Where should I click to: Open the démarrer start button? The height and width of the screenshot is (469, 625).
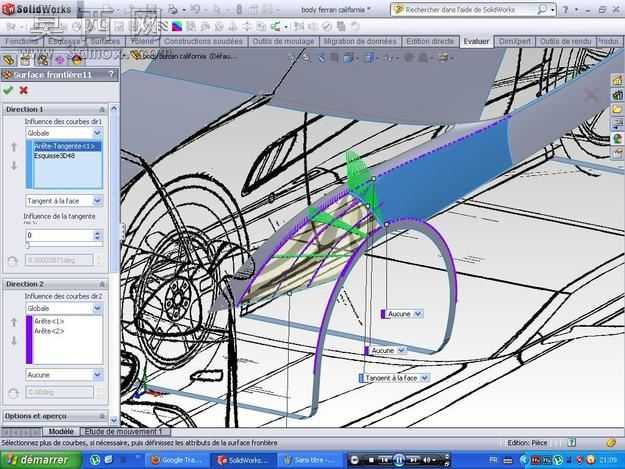point(40,460)
